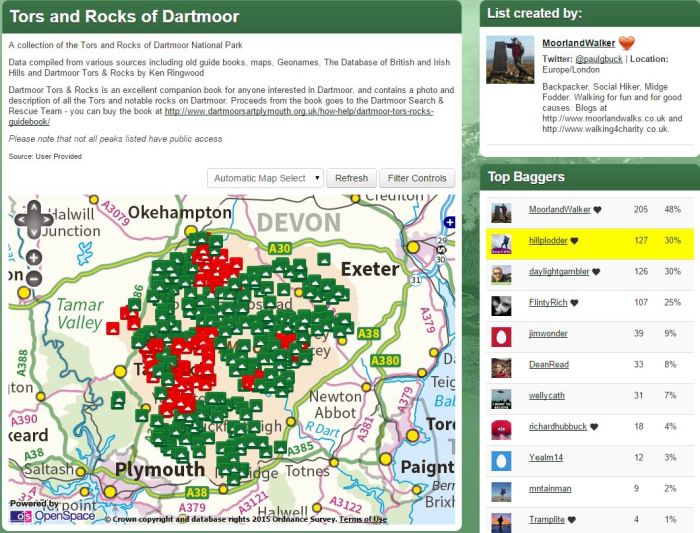Click the orange heart beside MoorlandWalker creator name
This screenshot has height=533, width=700.
627,43
